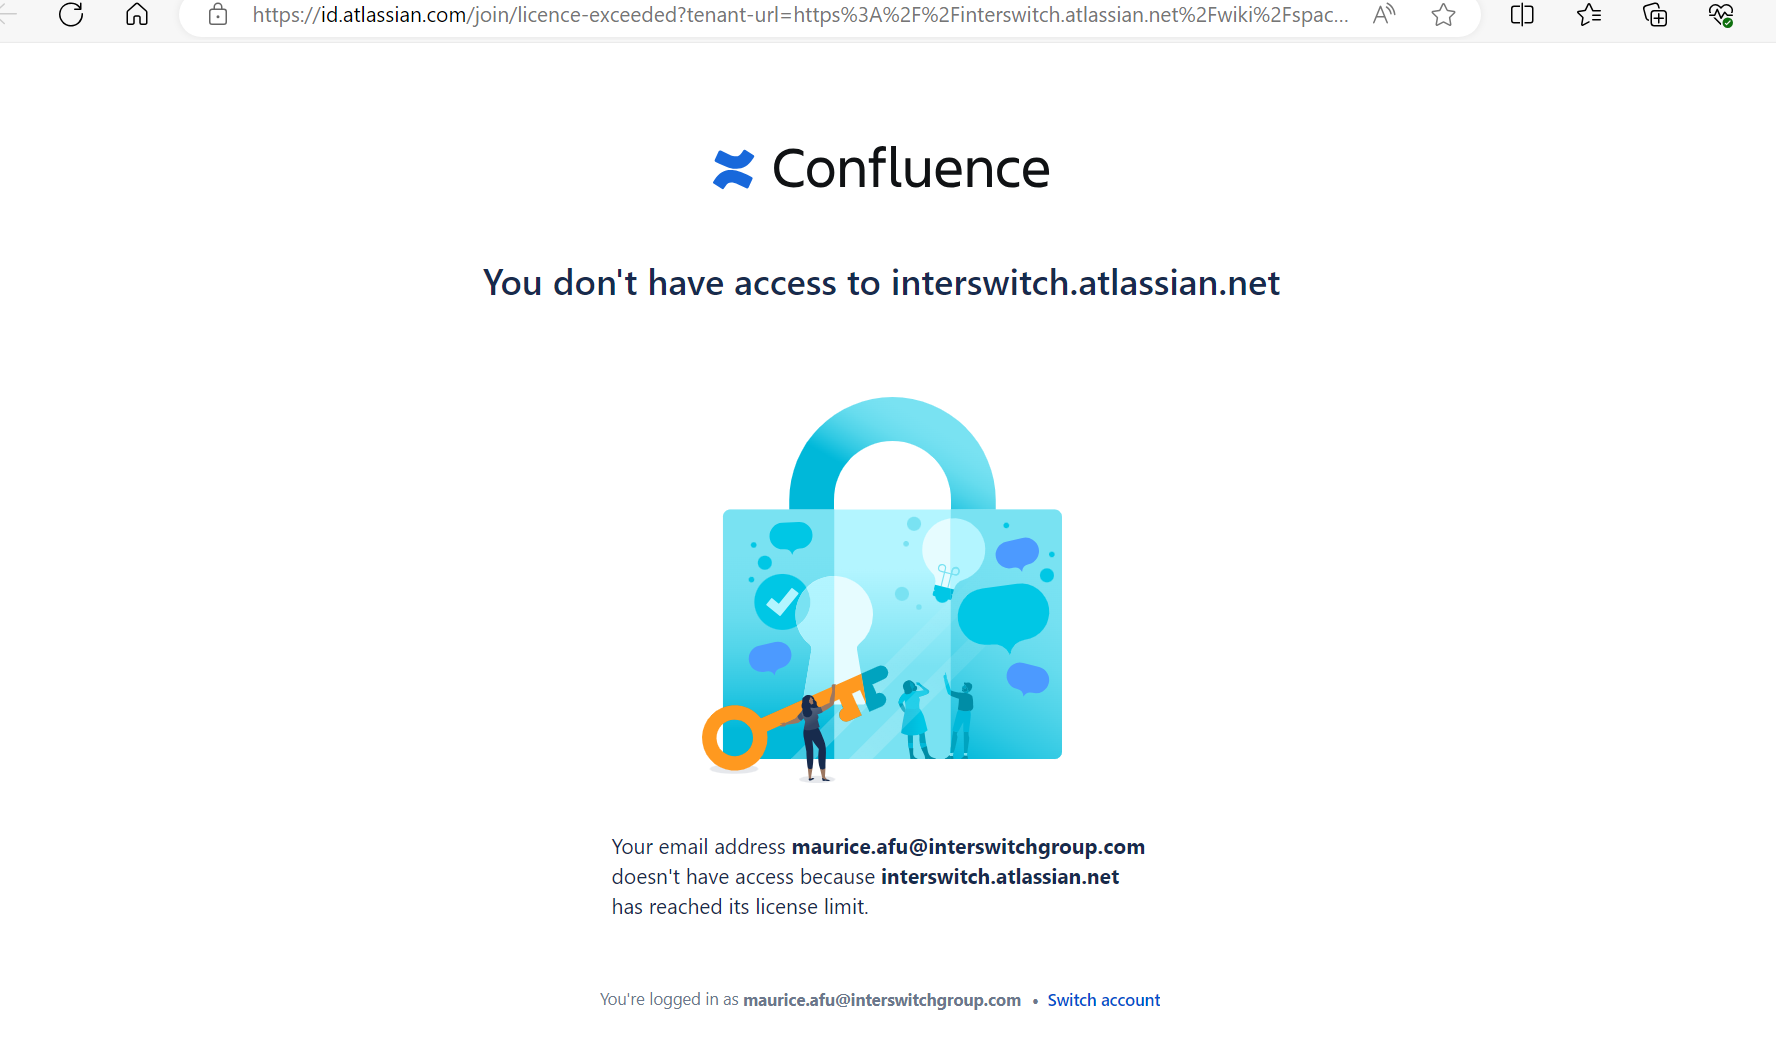The height and width of the screenshot is (1040, 1776).
Task: Open Browser essentials heart-pulse icon
Action: point(1721,15)
